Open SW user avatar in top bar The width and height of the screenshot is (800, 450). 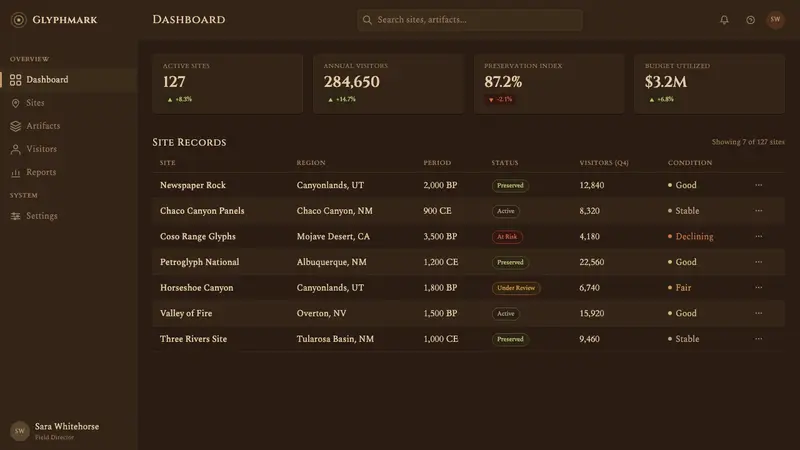point(775,20)
